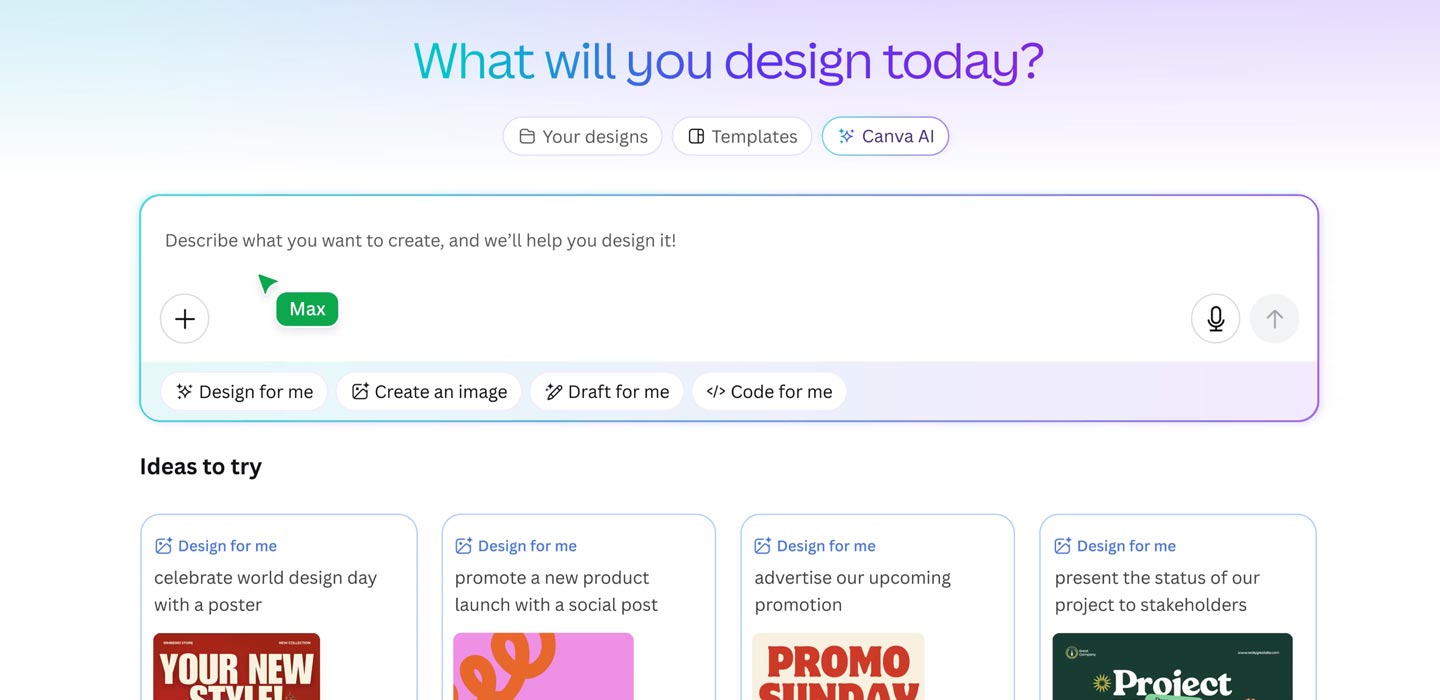This screenshot has width=1440, height=700.
Task: Click the Draft for me pen icon
Action: click(553, 391)
